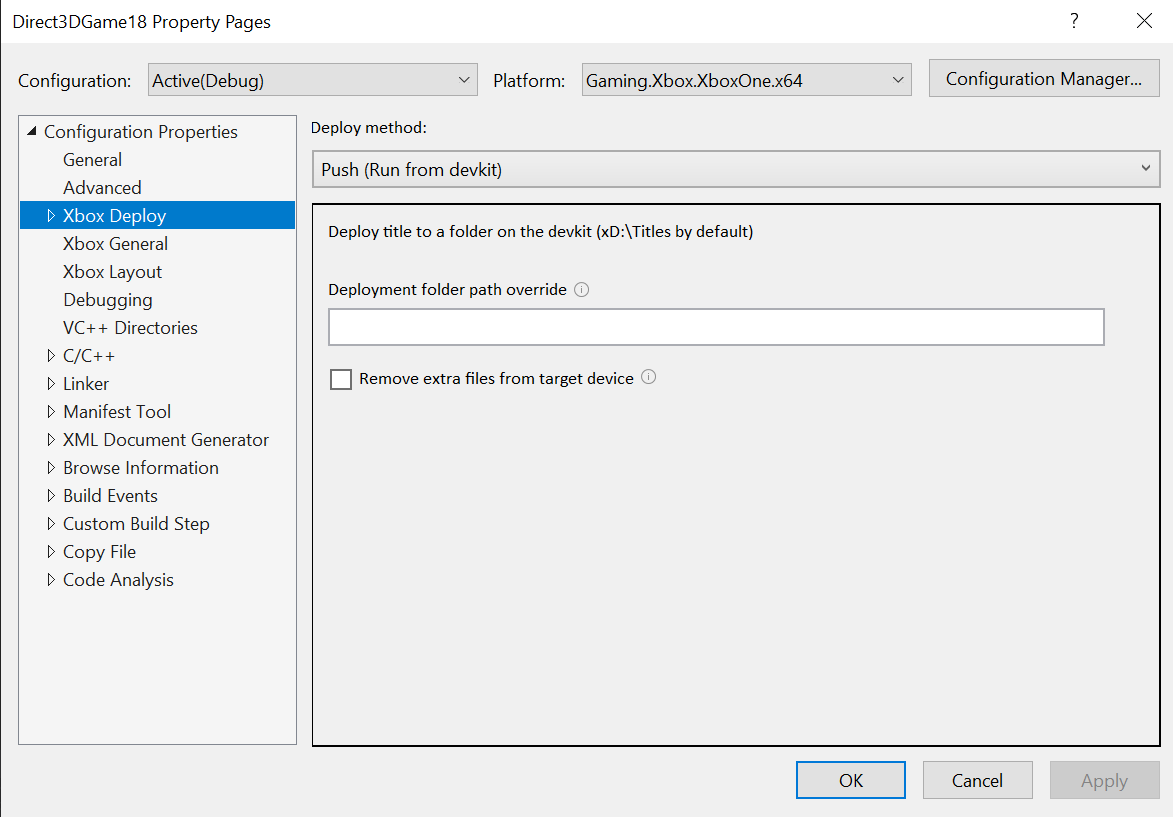Open the Deploy method dropdown
1173x817 pixels.
click(736, 169)
